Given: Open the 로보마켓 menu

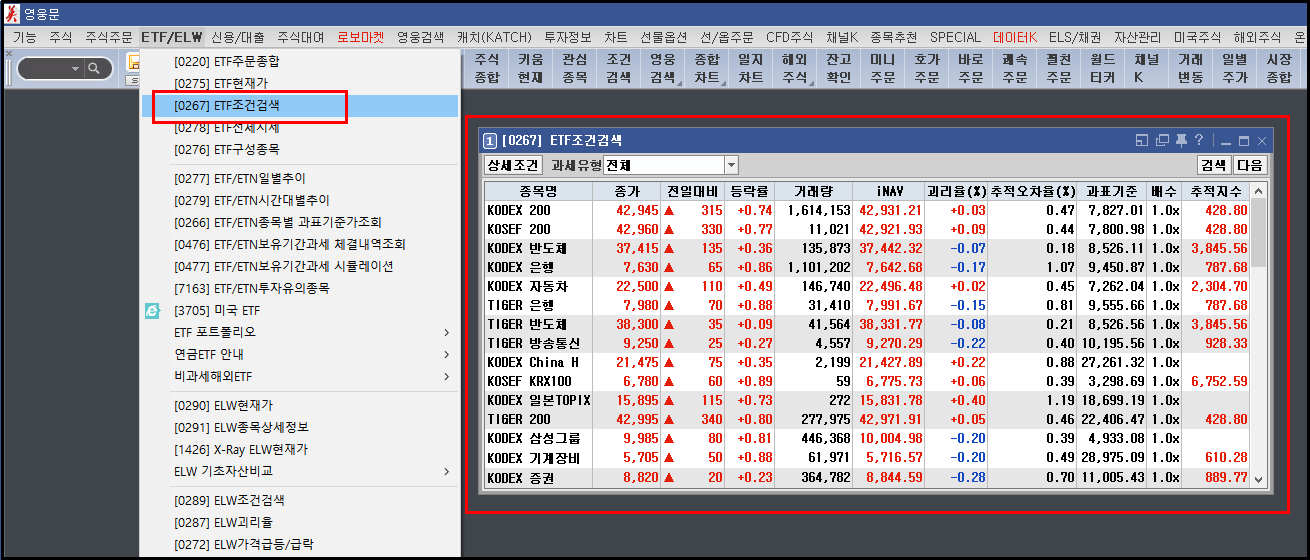Looking at the screenshot, I should (361, 37).
